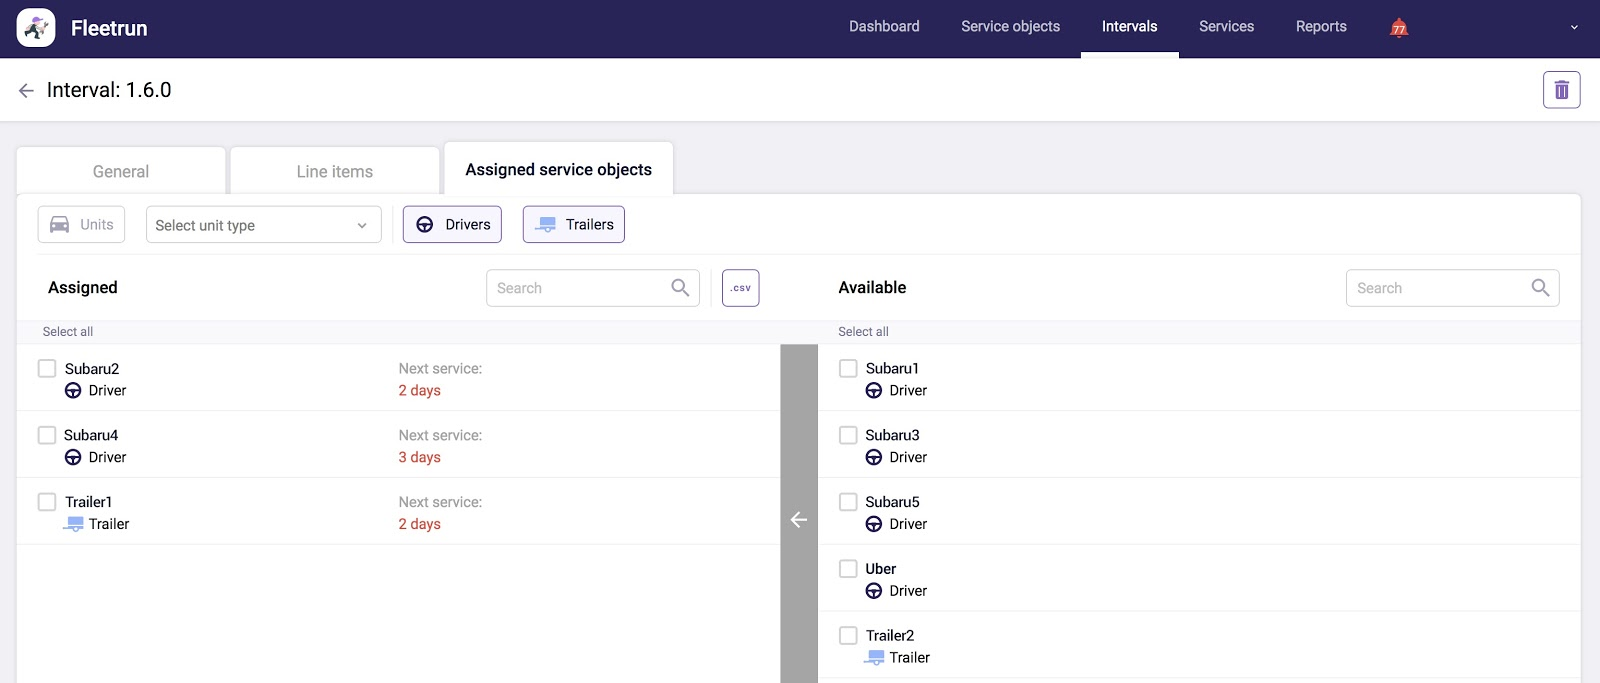
Task: Open the notifications bell icon
Action: click(1399, 27)
